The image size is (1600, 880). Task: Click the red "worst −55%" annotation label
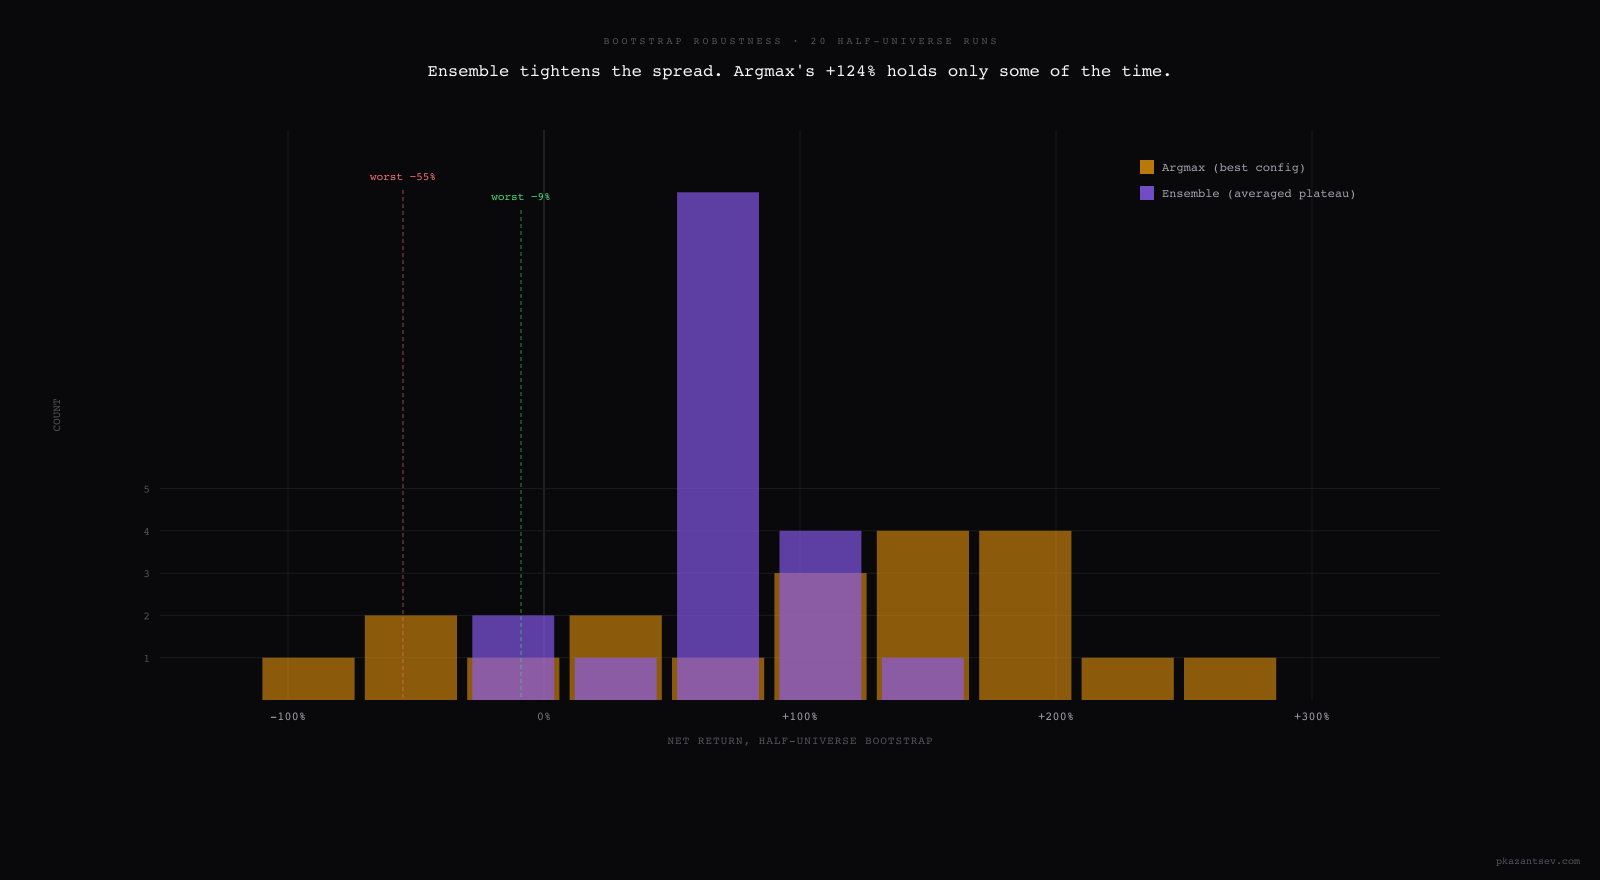[x=403, y=177]
